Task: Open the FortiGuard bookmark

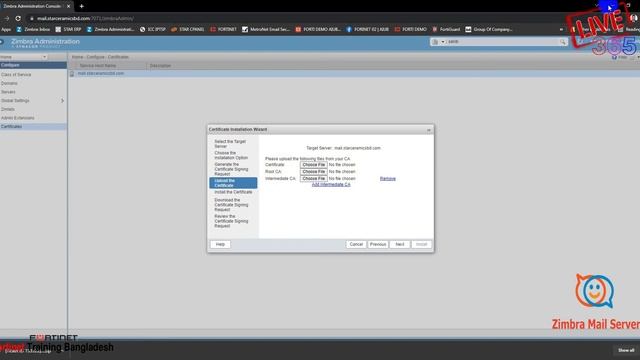Action: tap(446, 29)
